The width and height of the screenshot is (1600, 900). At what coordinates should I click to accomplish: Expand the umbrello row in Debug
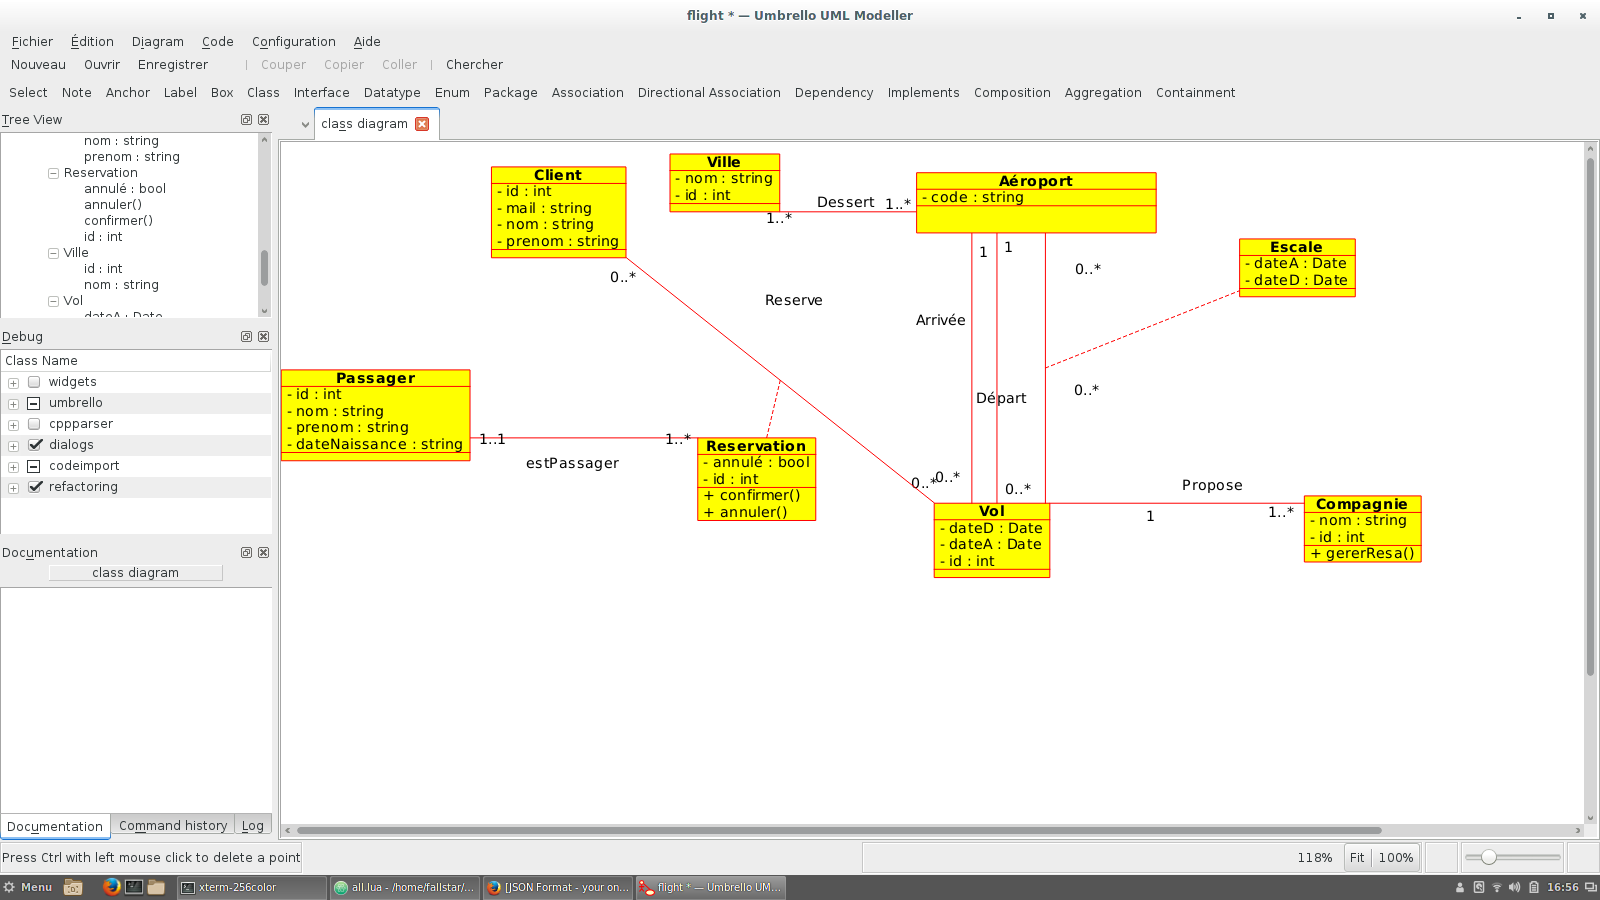[x=13, y=404]
